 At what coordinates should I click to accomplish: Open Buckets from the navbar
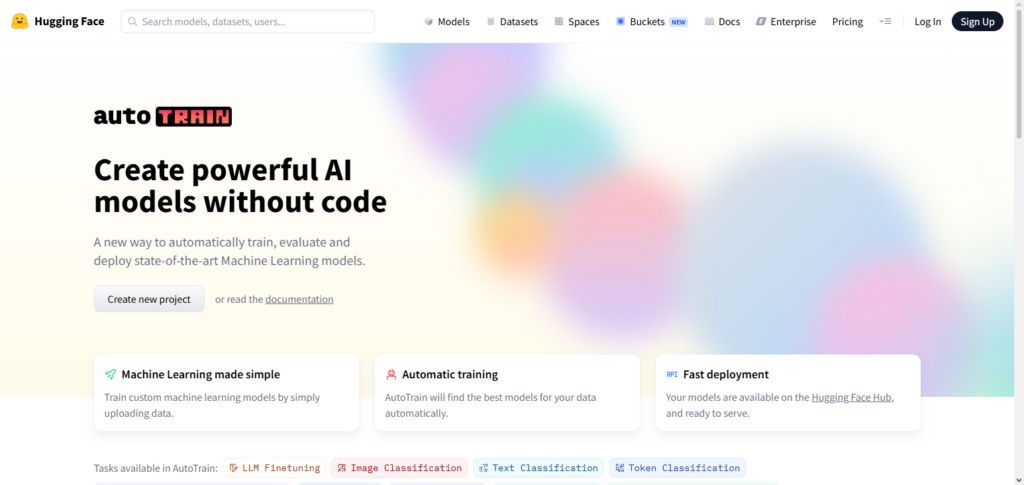(x=652, y=22)
